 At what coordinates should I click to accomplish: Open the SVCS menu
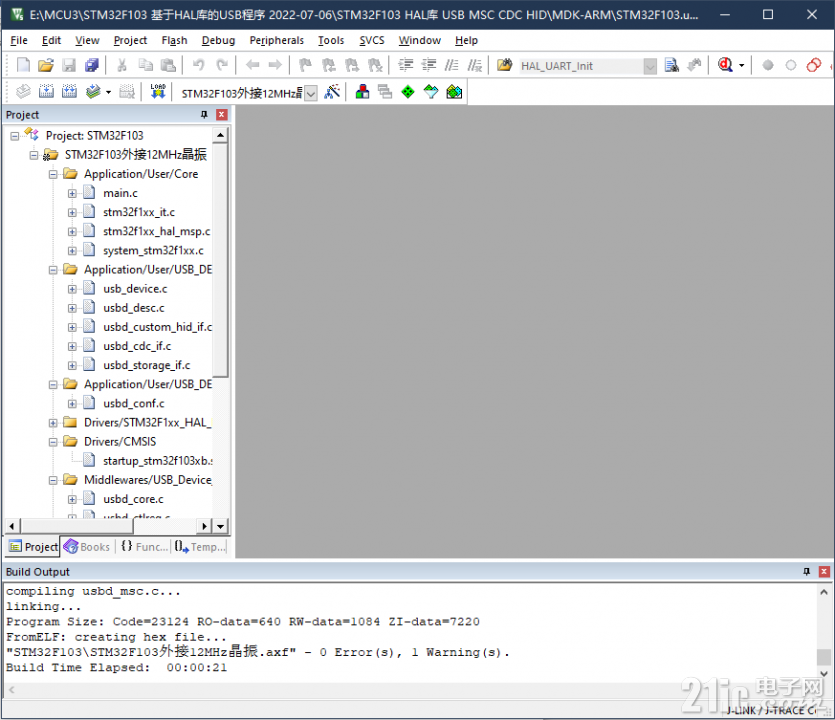(x=372, y=40)
